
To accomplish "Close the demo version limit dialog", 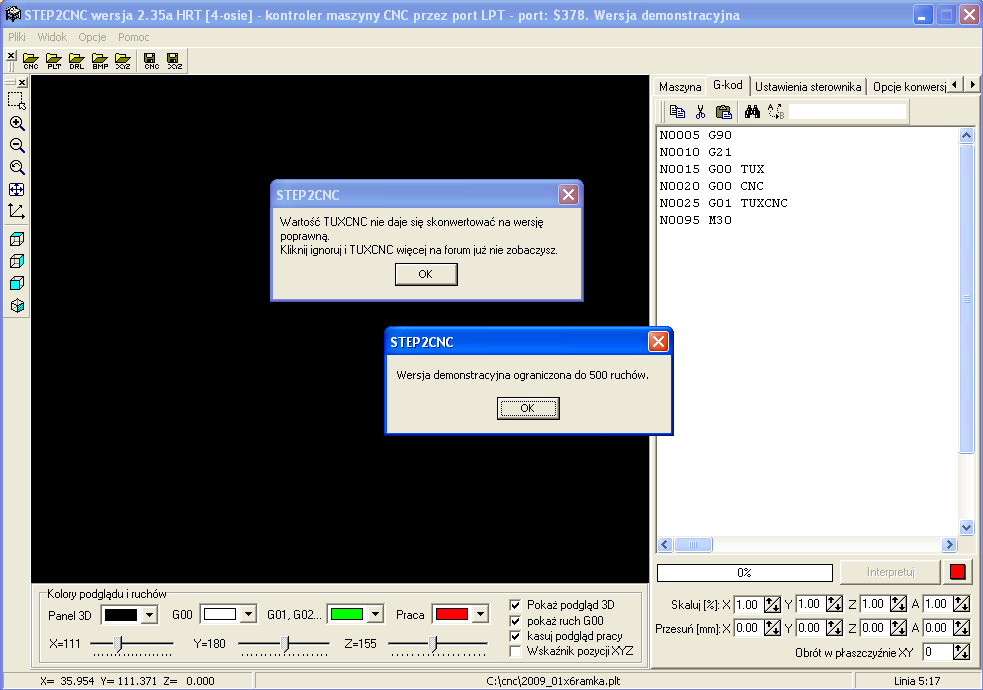I will 658,342.
